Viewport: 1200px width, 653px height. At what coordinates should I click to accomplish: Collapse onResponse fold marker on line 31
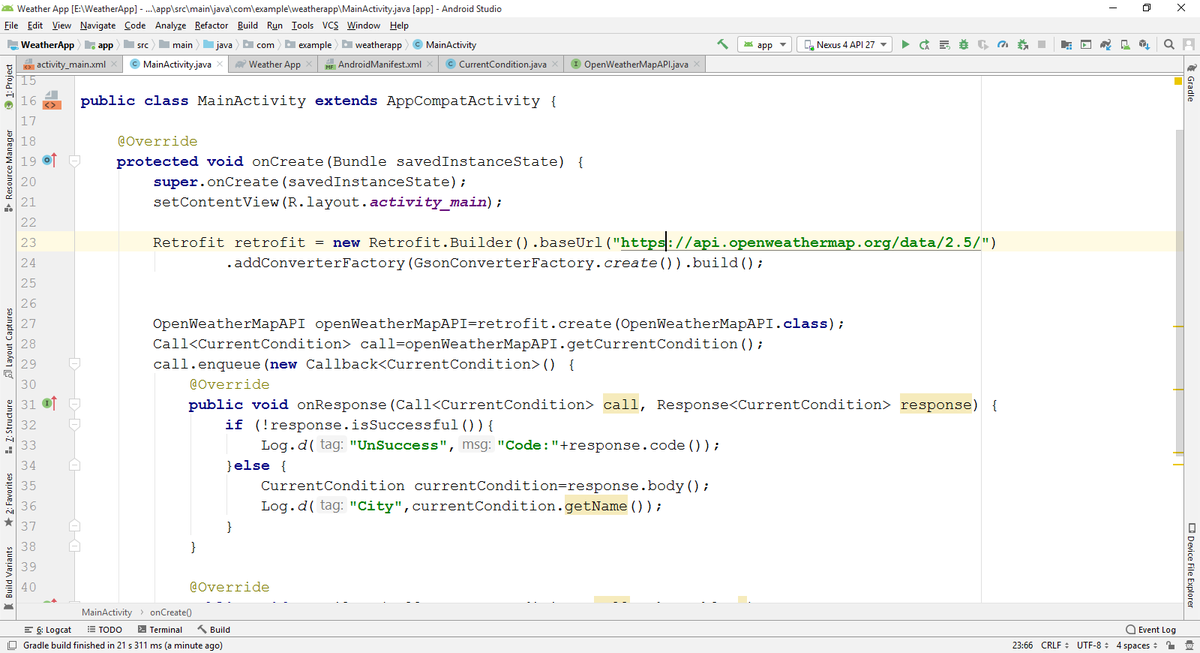(76, 404)
